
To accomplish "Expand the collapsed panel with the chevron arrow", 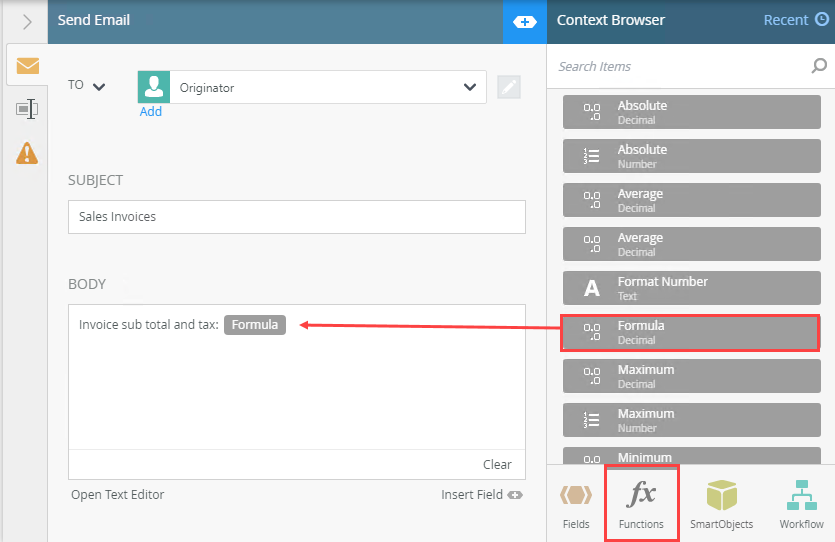I will pyautogui.click(x=27, y=22).
